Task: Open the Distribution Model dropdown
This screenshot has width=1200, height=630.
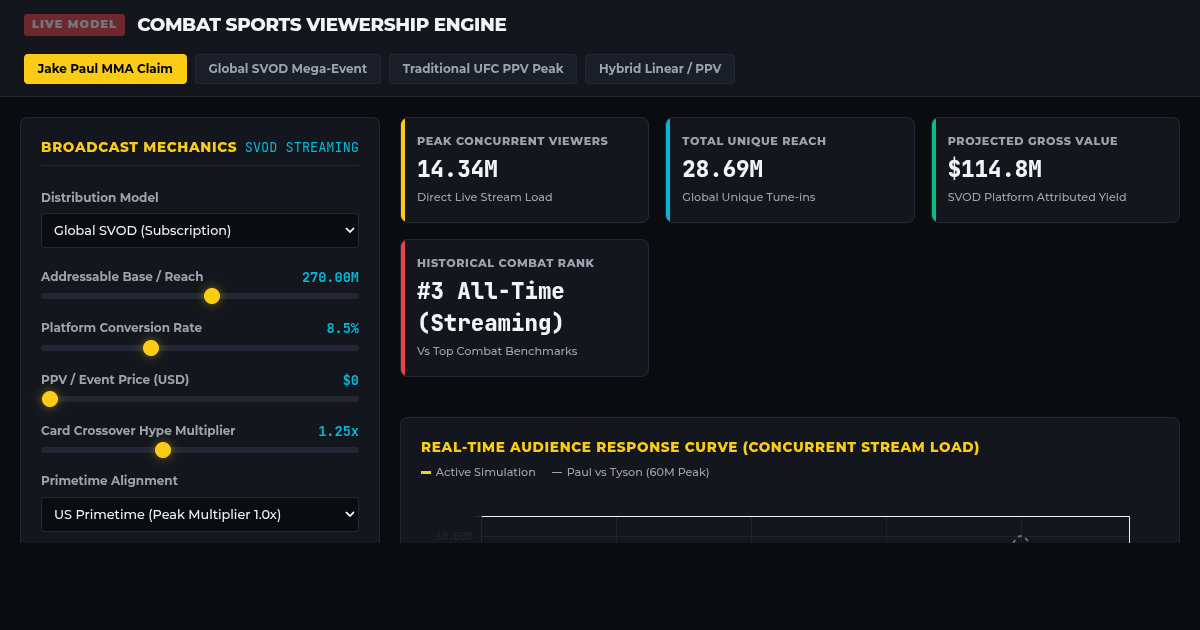Action: tap(200, 230)
